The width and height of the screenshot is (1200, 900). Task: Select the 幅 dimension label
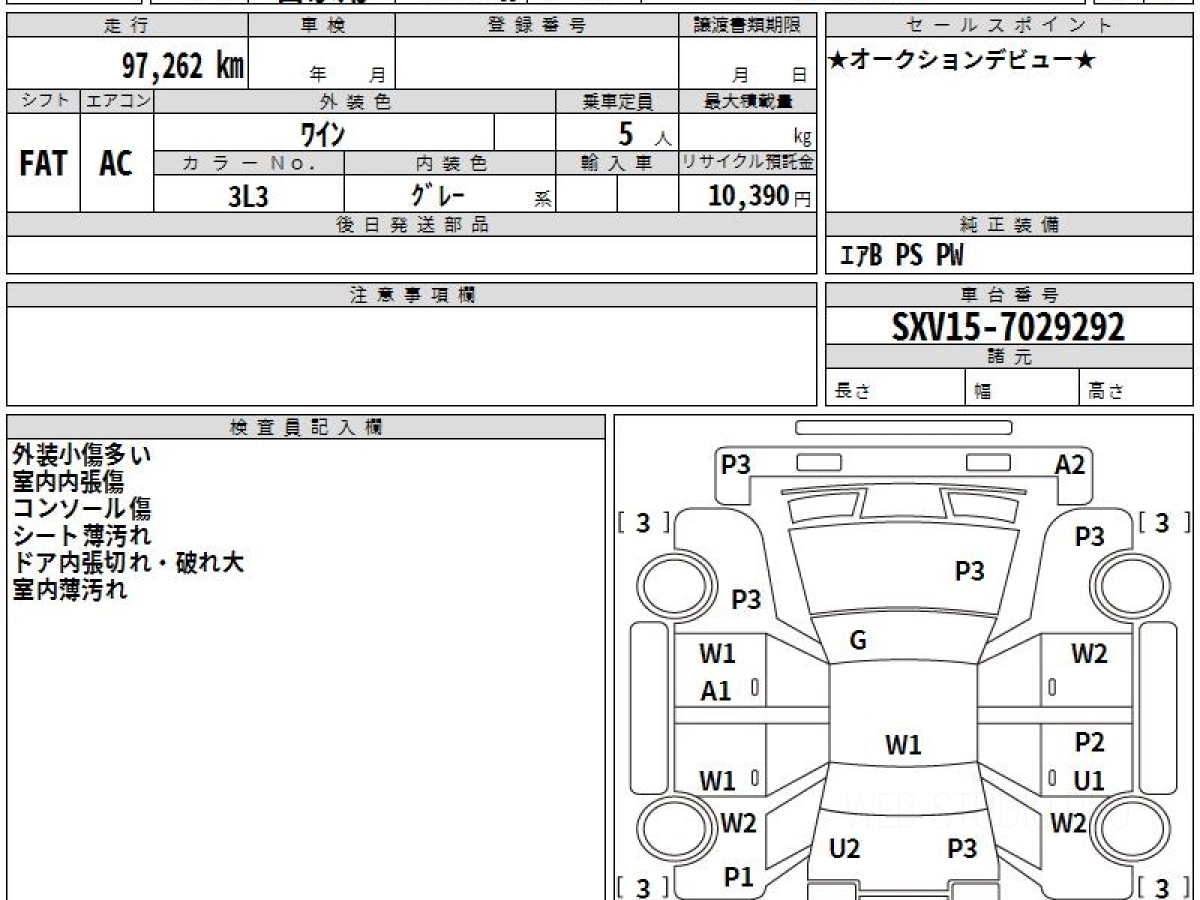pos(983,392)
